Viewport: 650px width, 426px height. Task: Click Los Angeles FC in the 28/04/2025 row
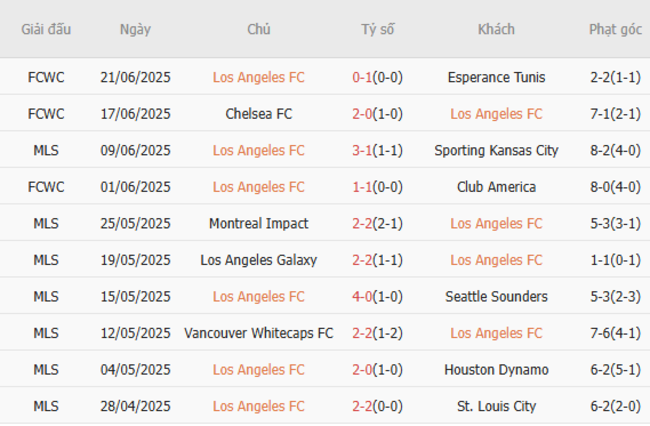[x=258, y=407]
